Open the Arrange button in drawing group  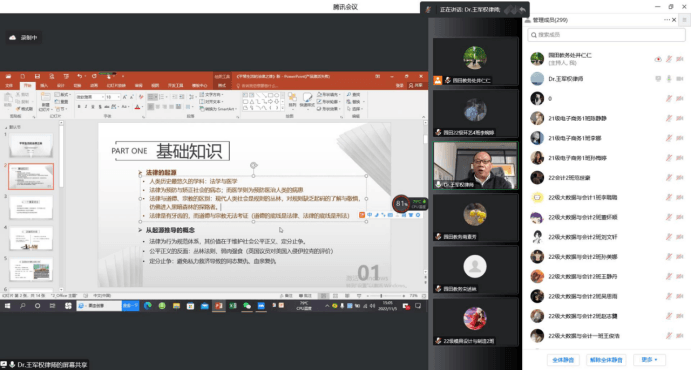point(292,100)
